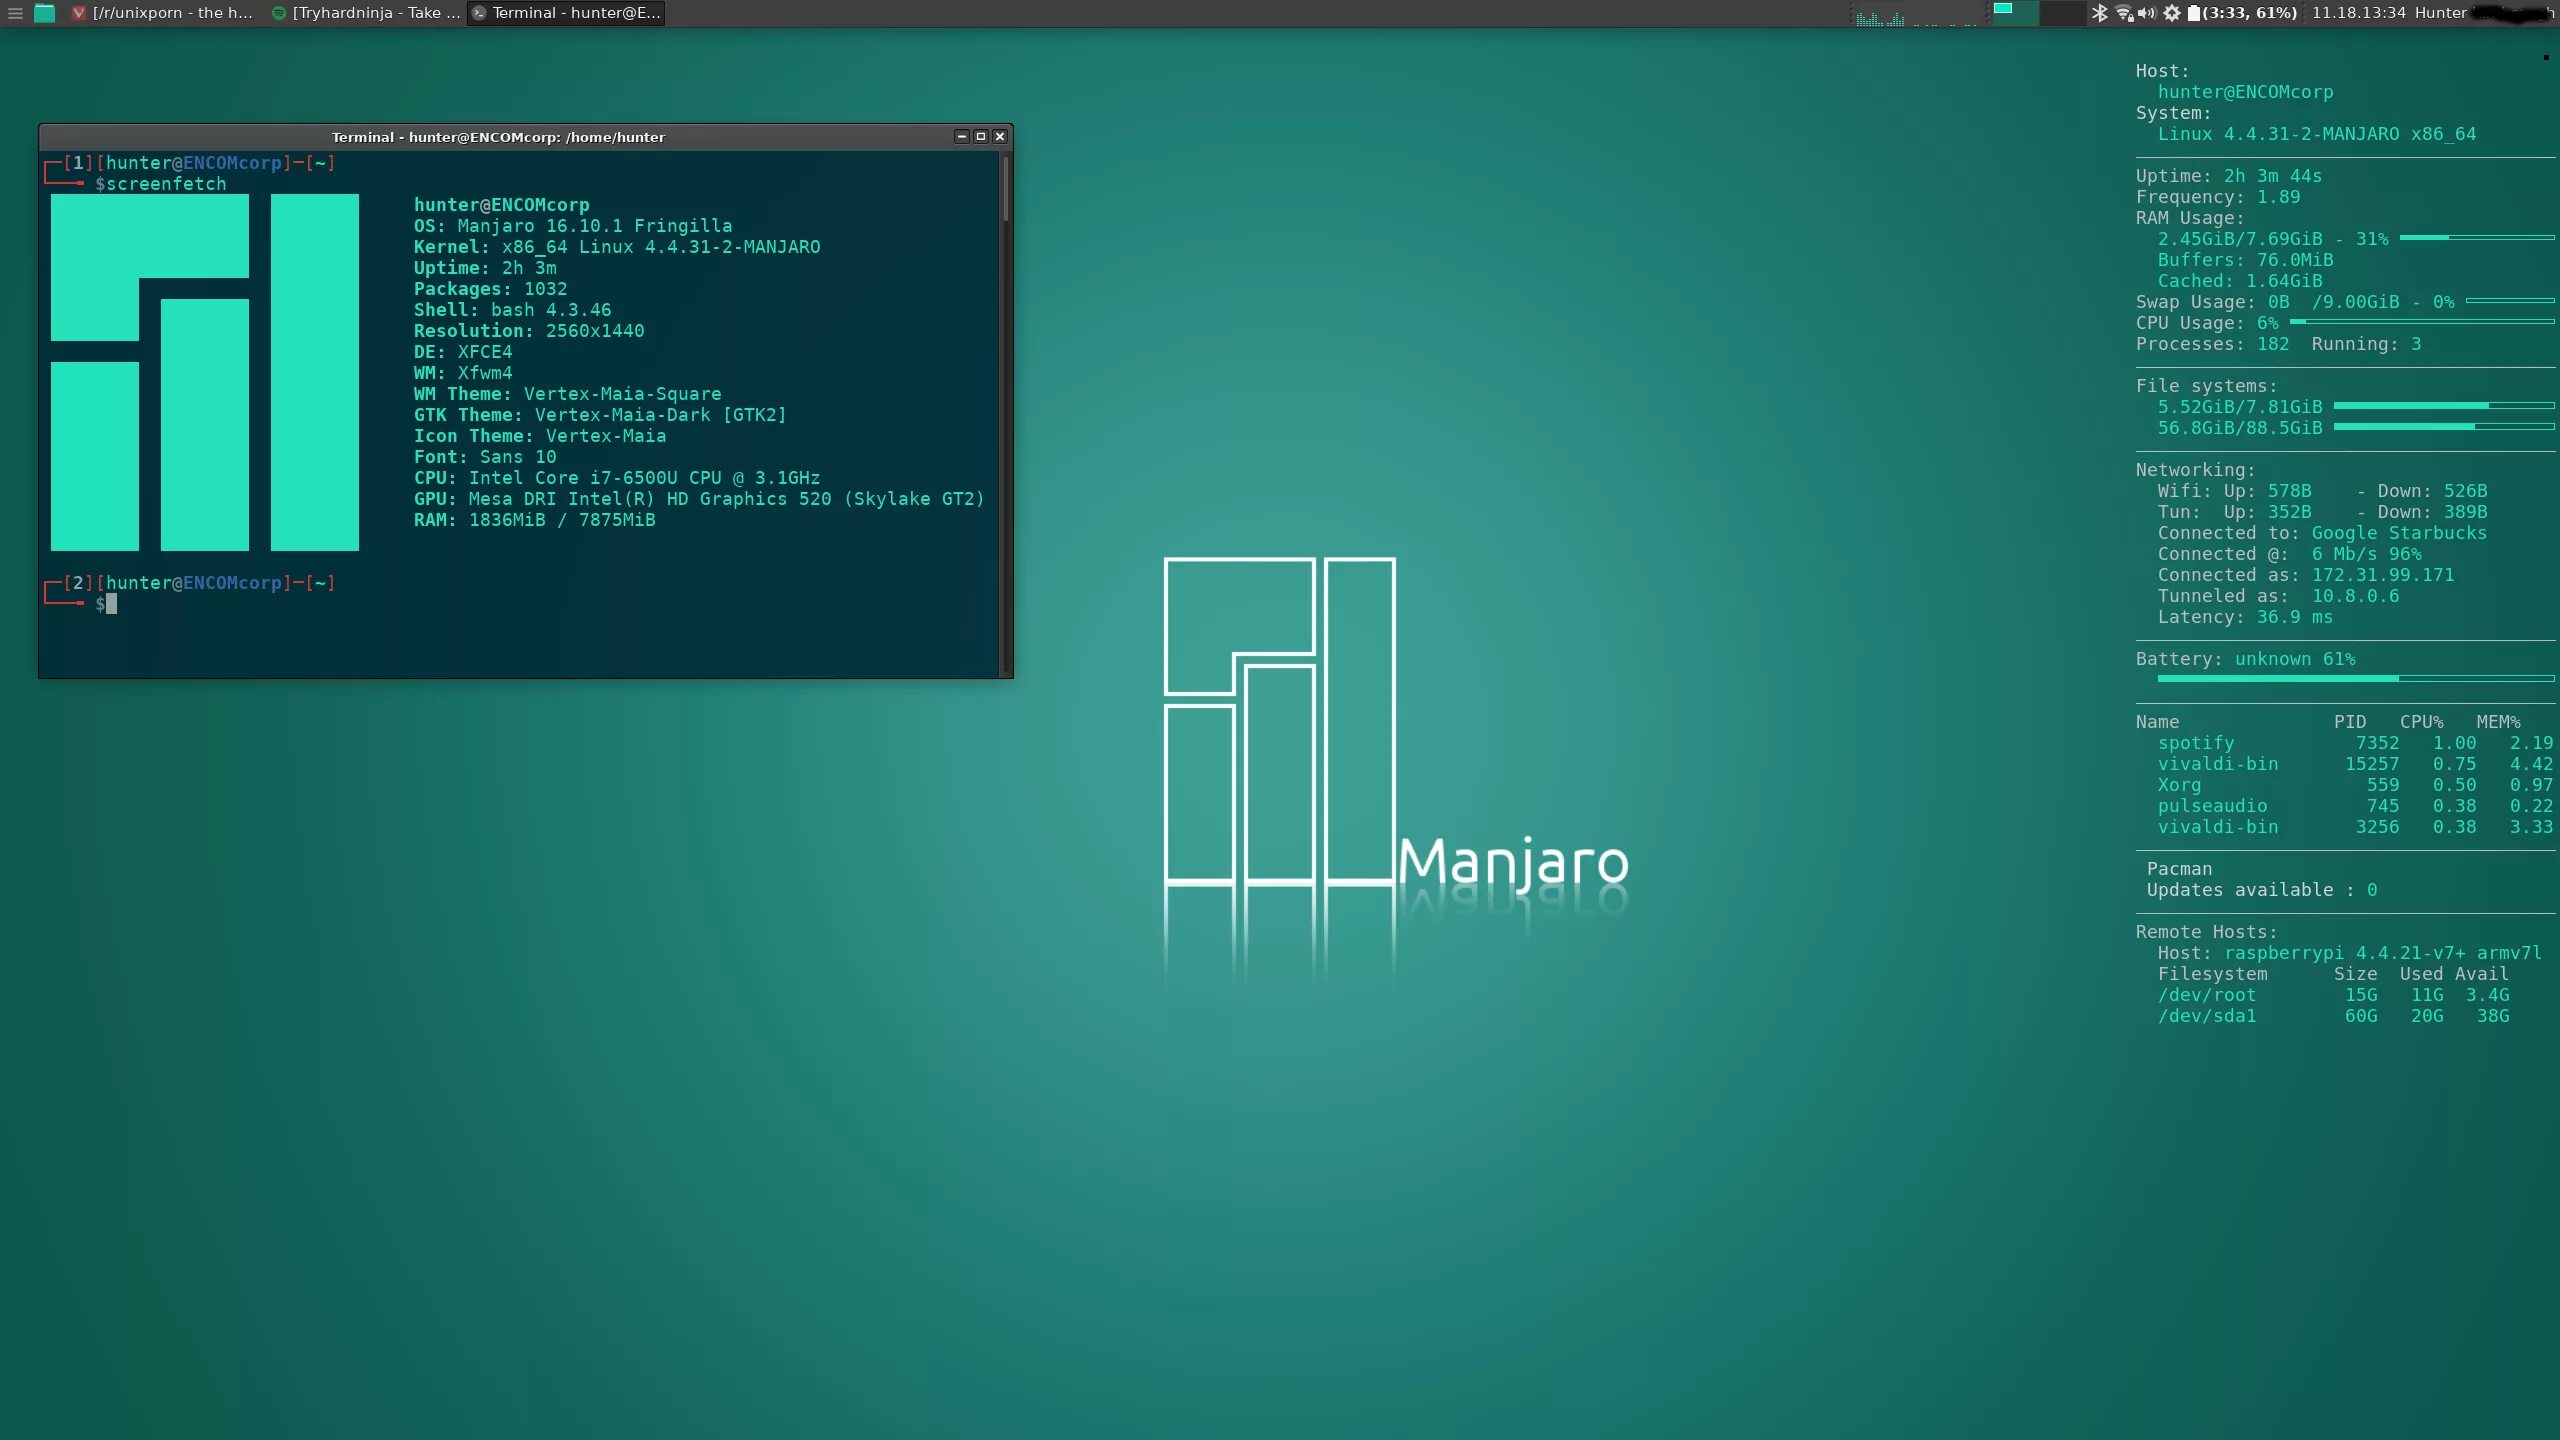Select the Terminal taskbar button
The image size is (2560, 1440).
tap(566, 13)
